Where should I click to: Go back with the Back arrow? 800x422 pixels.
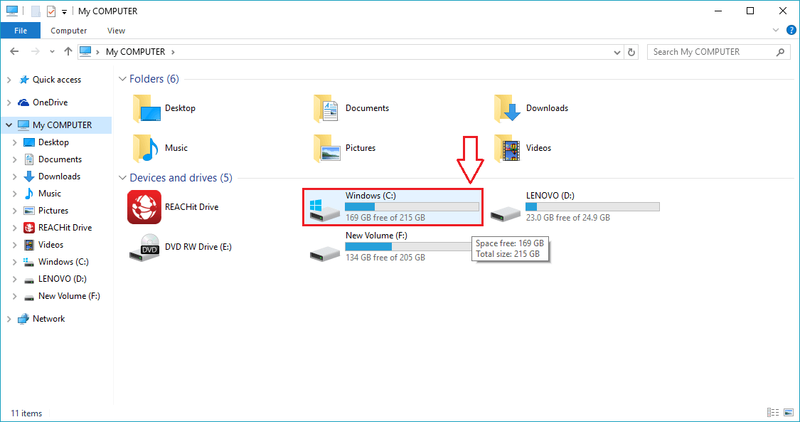(14, 52)
